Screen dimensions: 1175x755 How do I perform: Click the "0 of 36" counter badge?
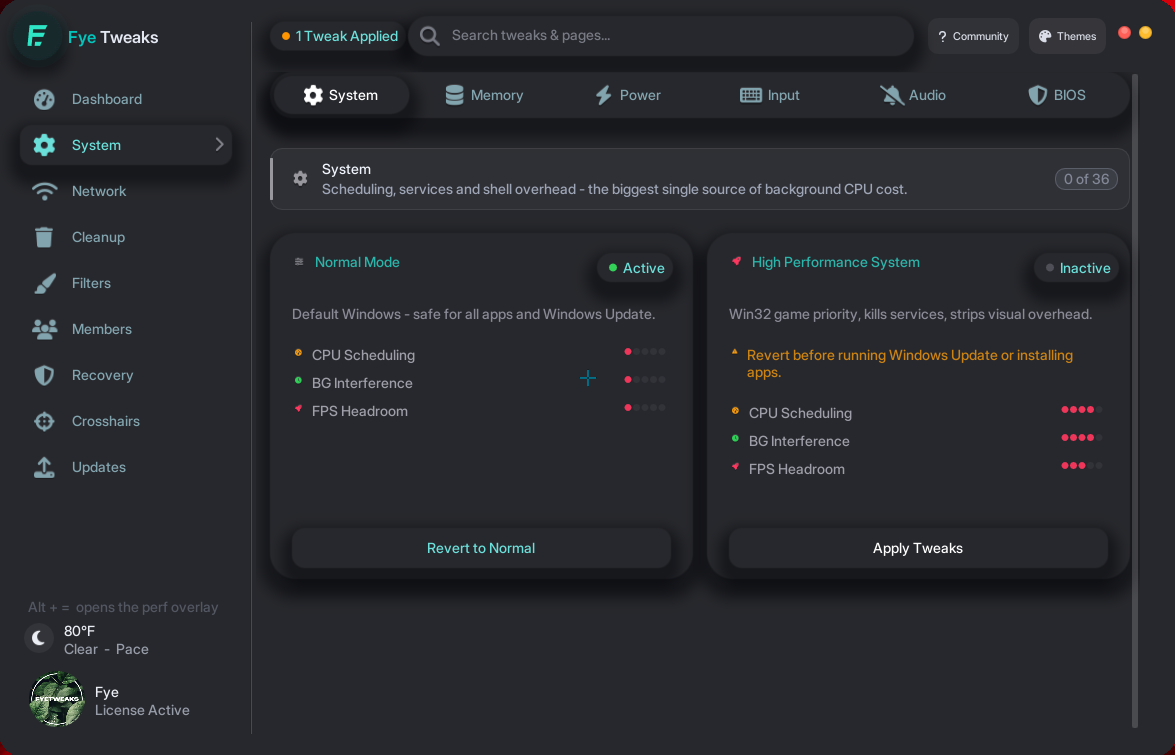tap(1086, 179)
